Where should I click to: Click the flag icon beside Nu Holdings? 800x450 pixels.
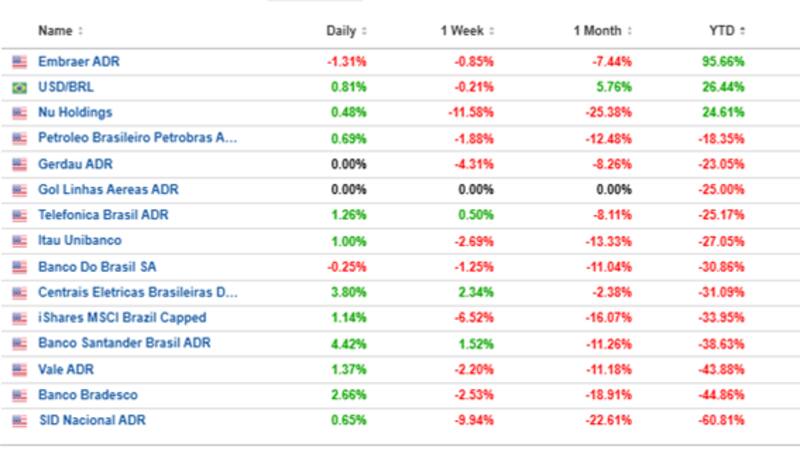tap(18, 113)
